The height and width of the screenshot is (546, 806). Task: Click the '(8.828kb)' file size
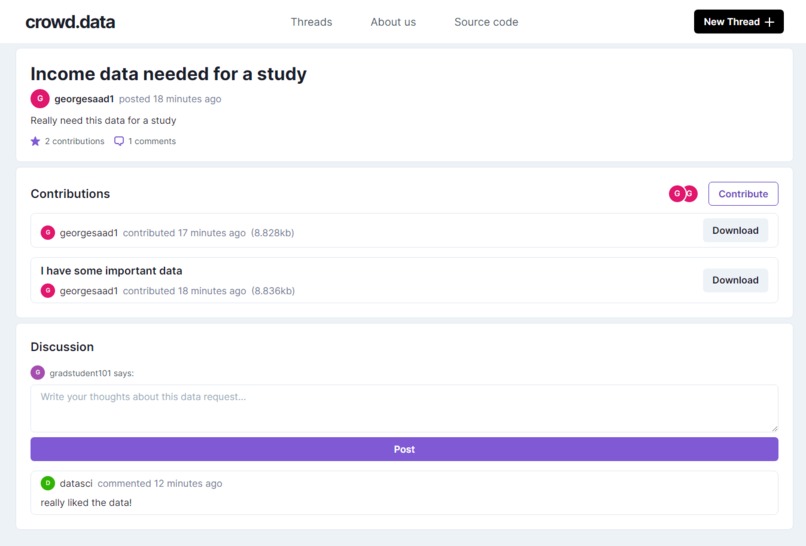(272, 233)
